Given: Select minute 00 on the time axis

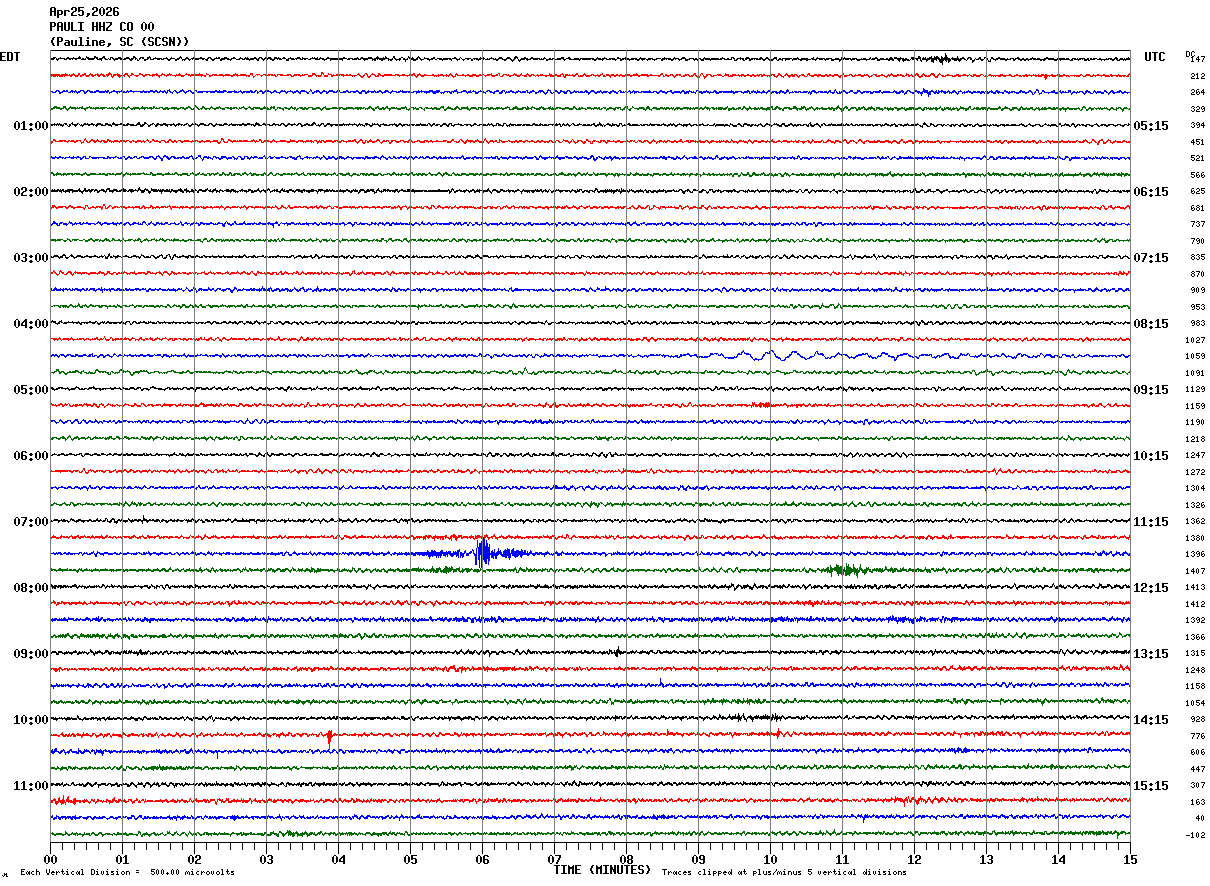Looking at the screenshot, I should pos(50,859).
